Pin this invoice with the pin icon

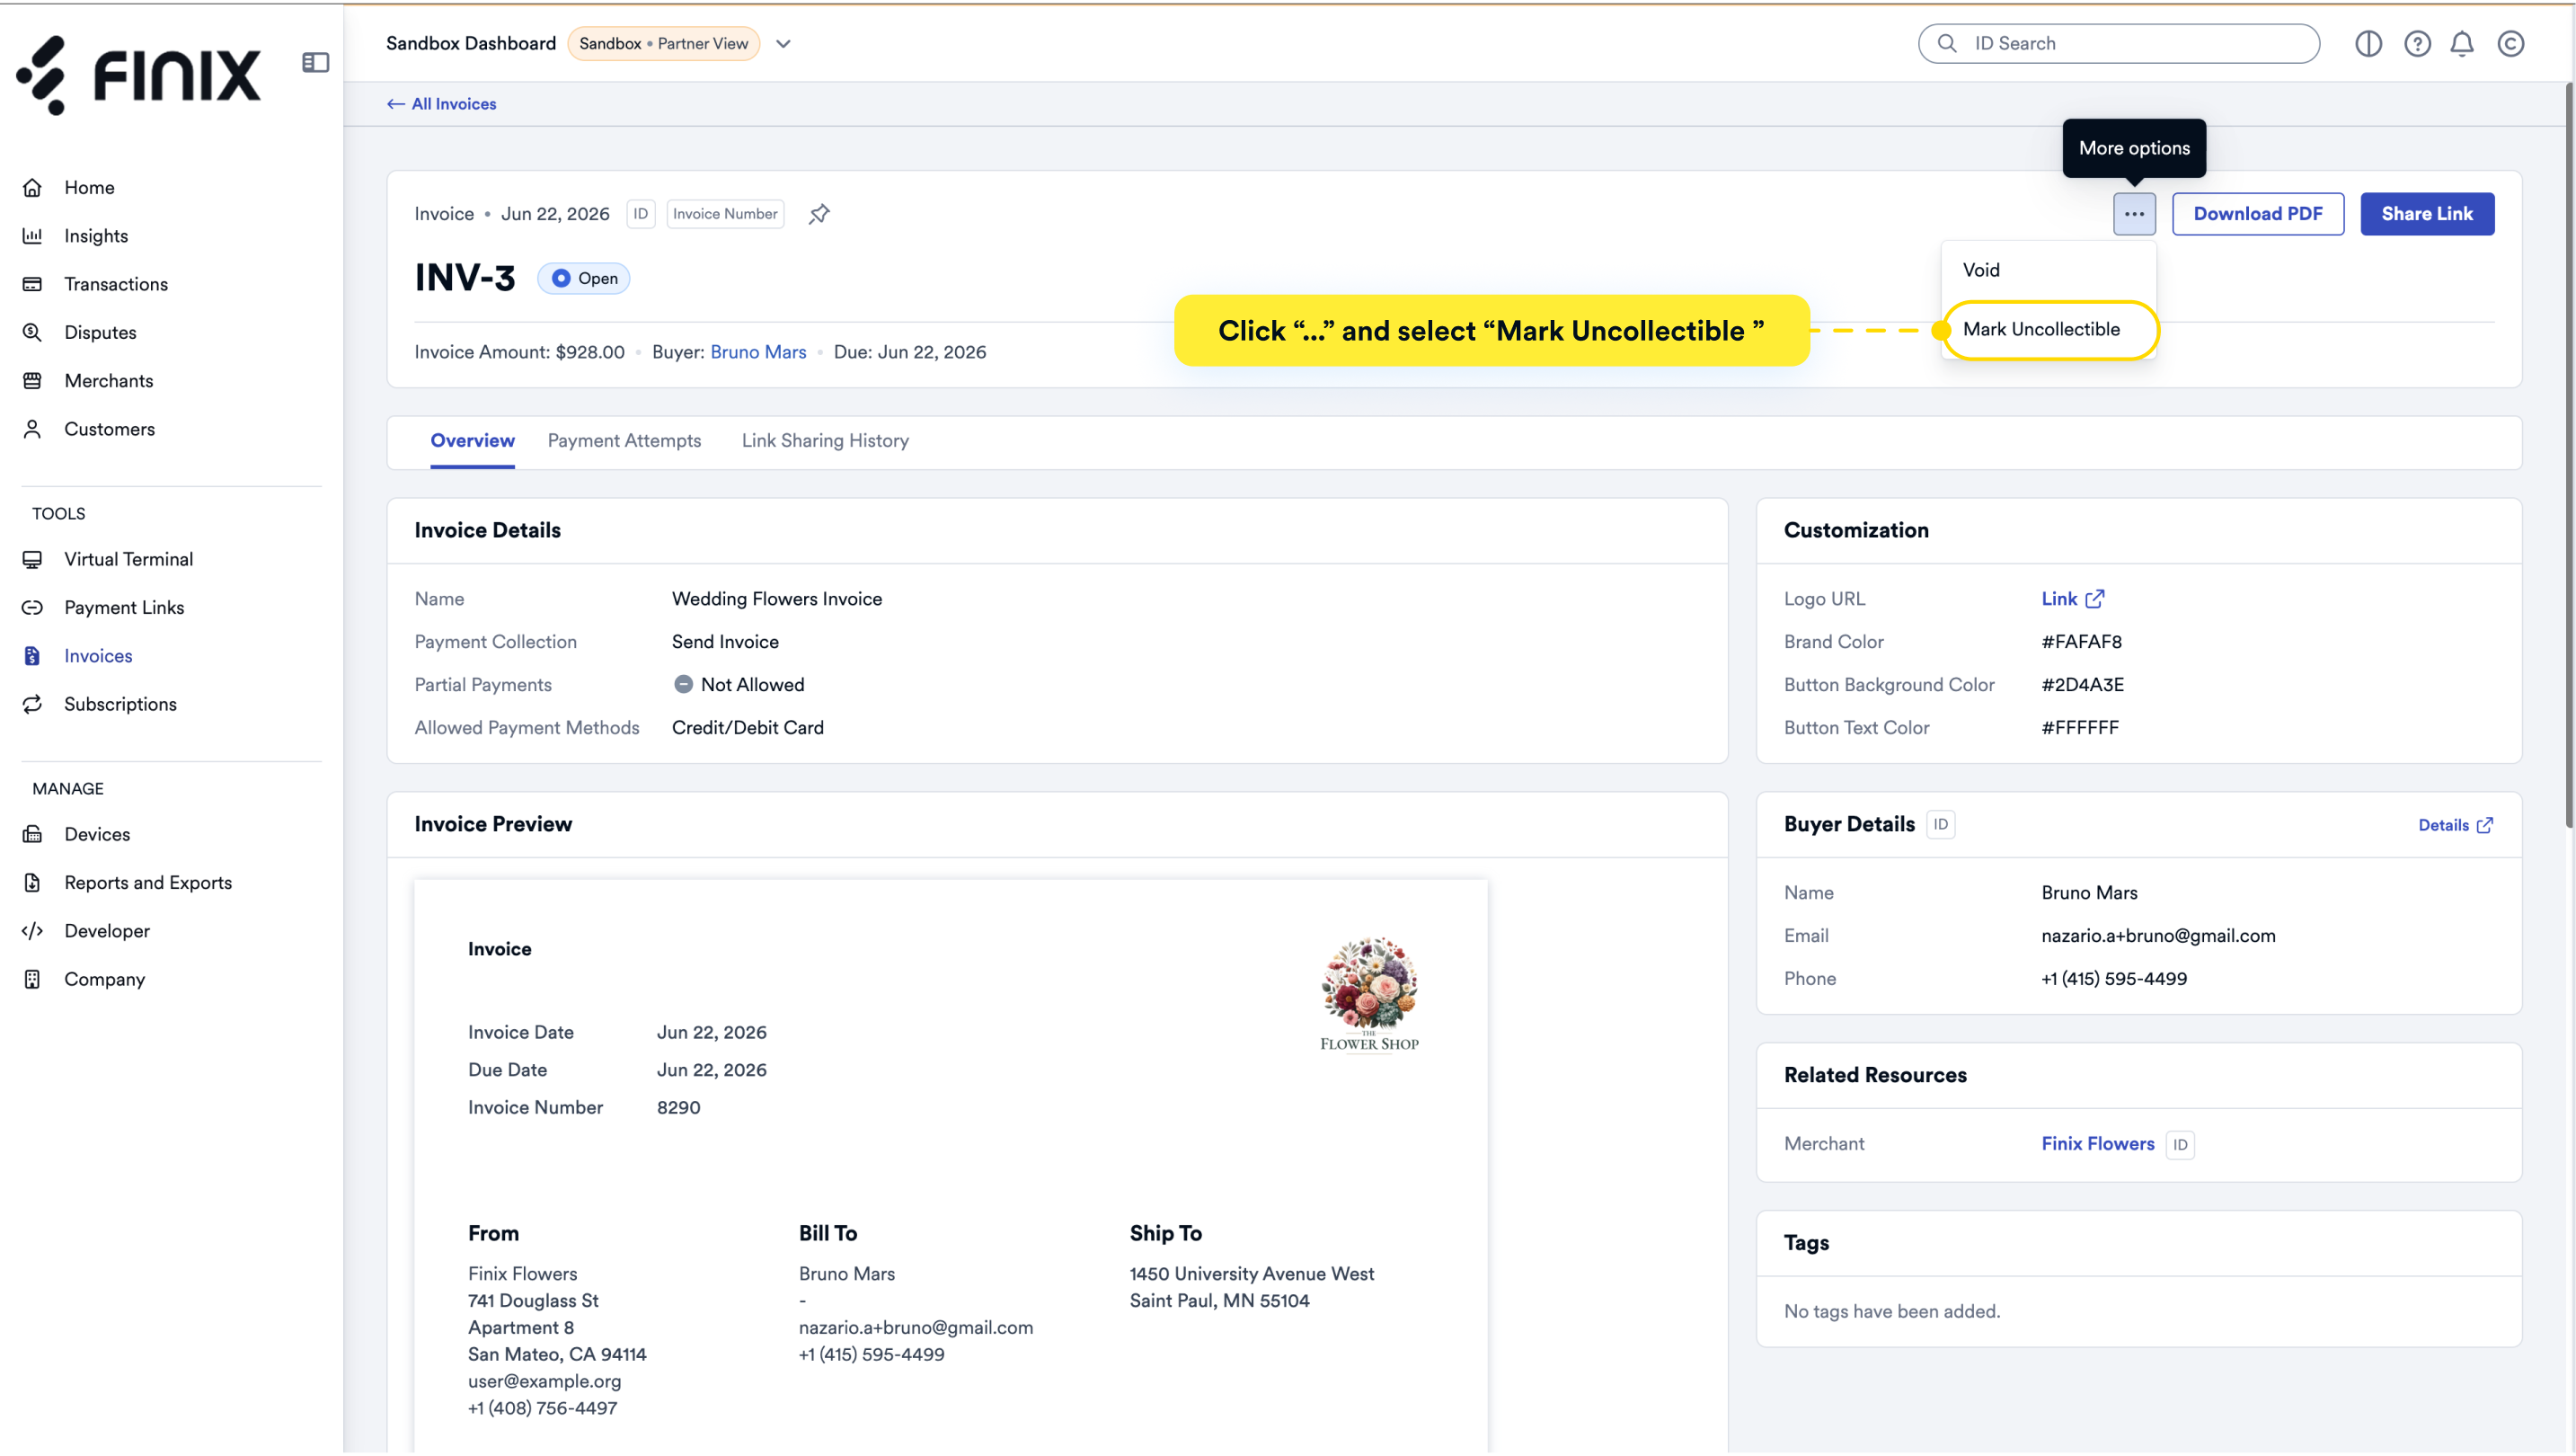pyautogui.click(x=819, y=214)
